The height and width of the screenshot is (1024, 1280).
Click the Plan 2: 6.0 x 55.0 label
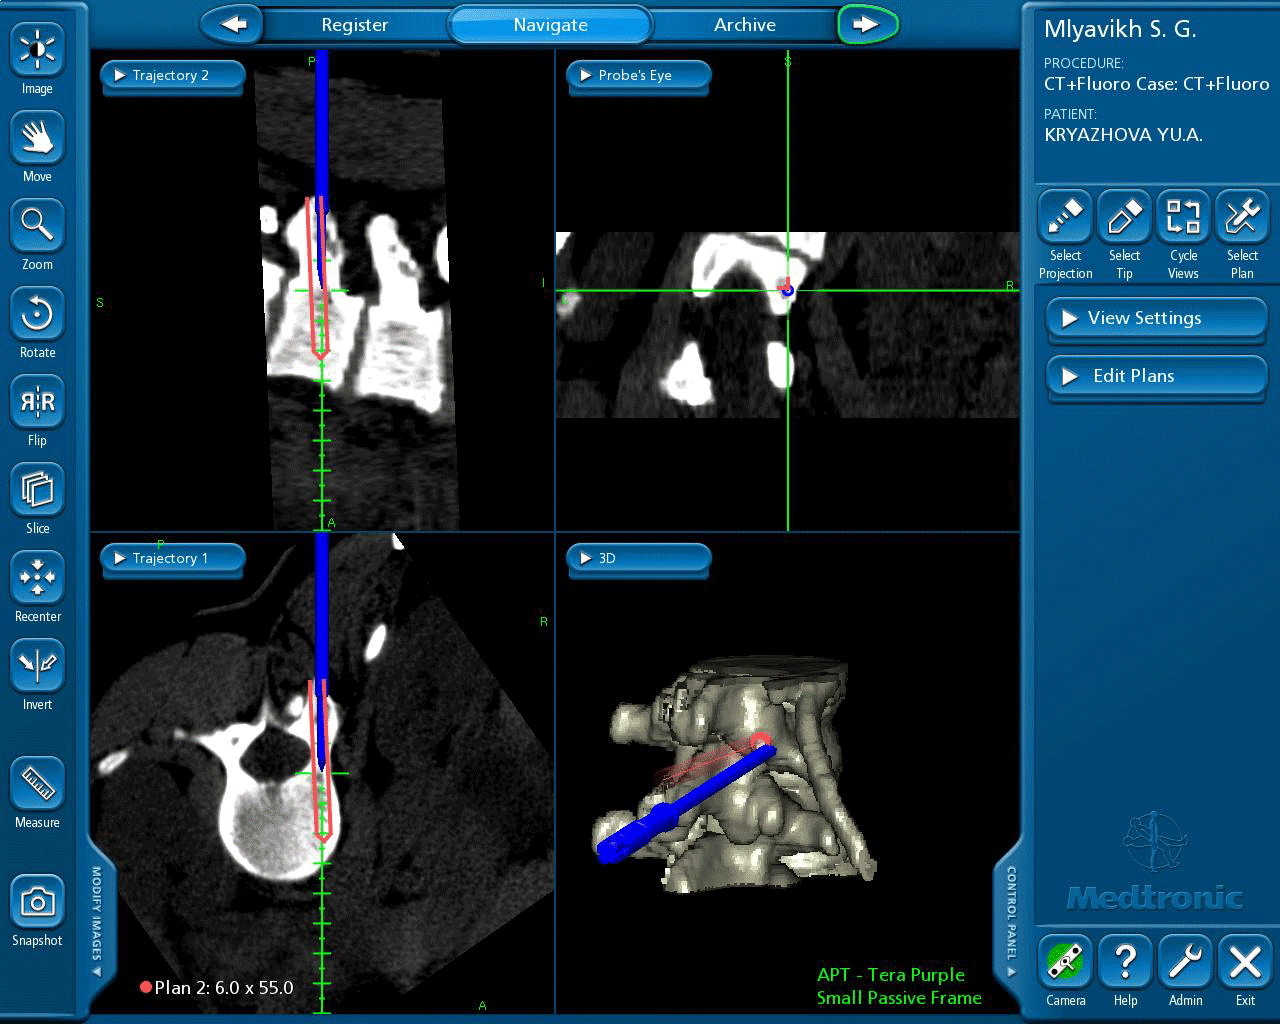[217, 988]
